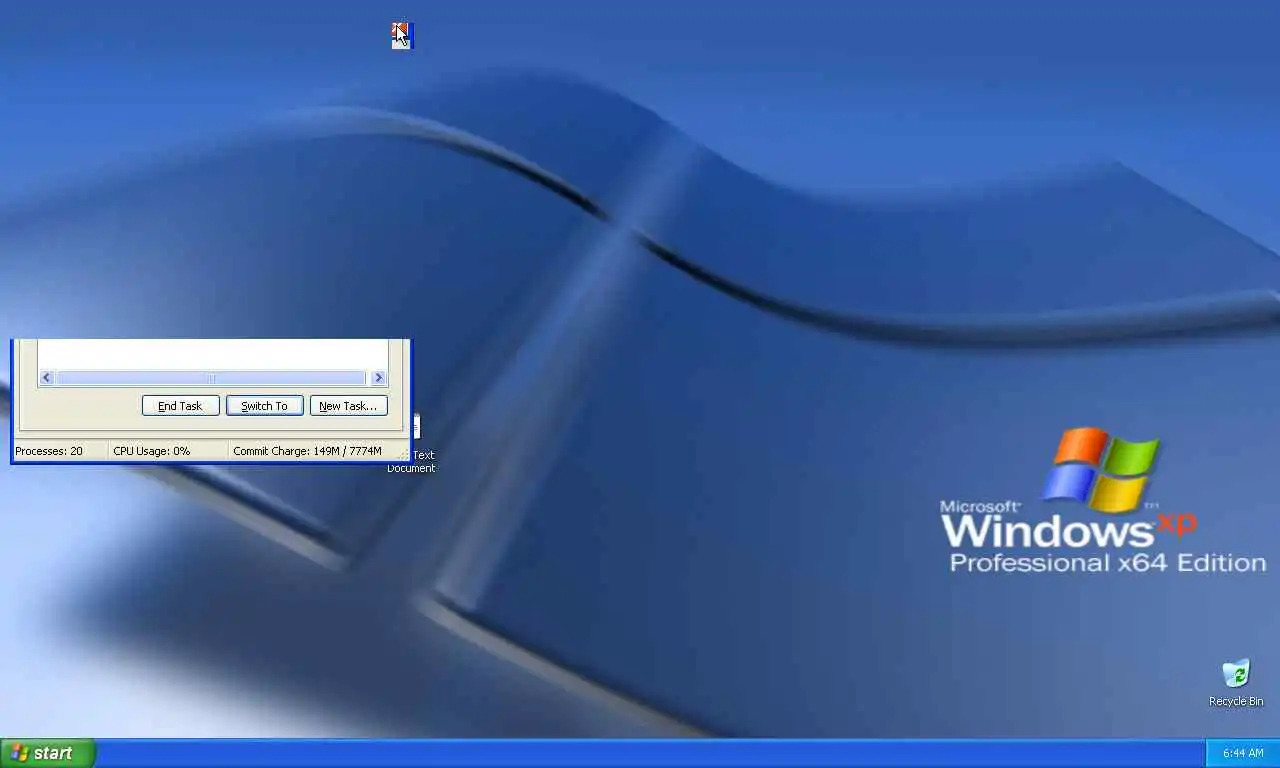Viewport: 1280px width, 768px height.
Task: Click the End Task button
Action: pos(180,406)
